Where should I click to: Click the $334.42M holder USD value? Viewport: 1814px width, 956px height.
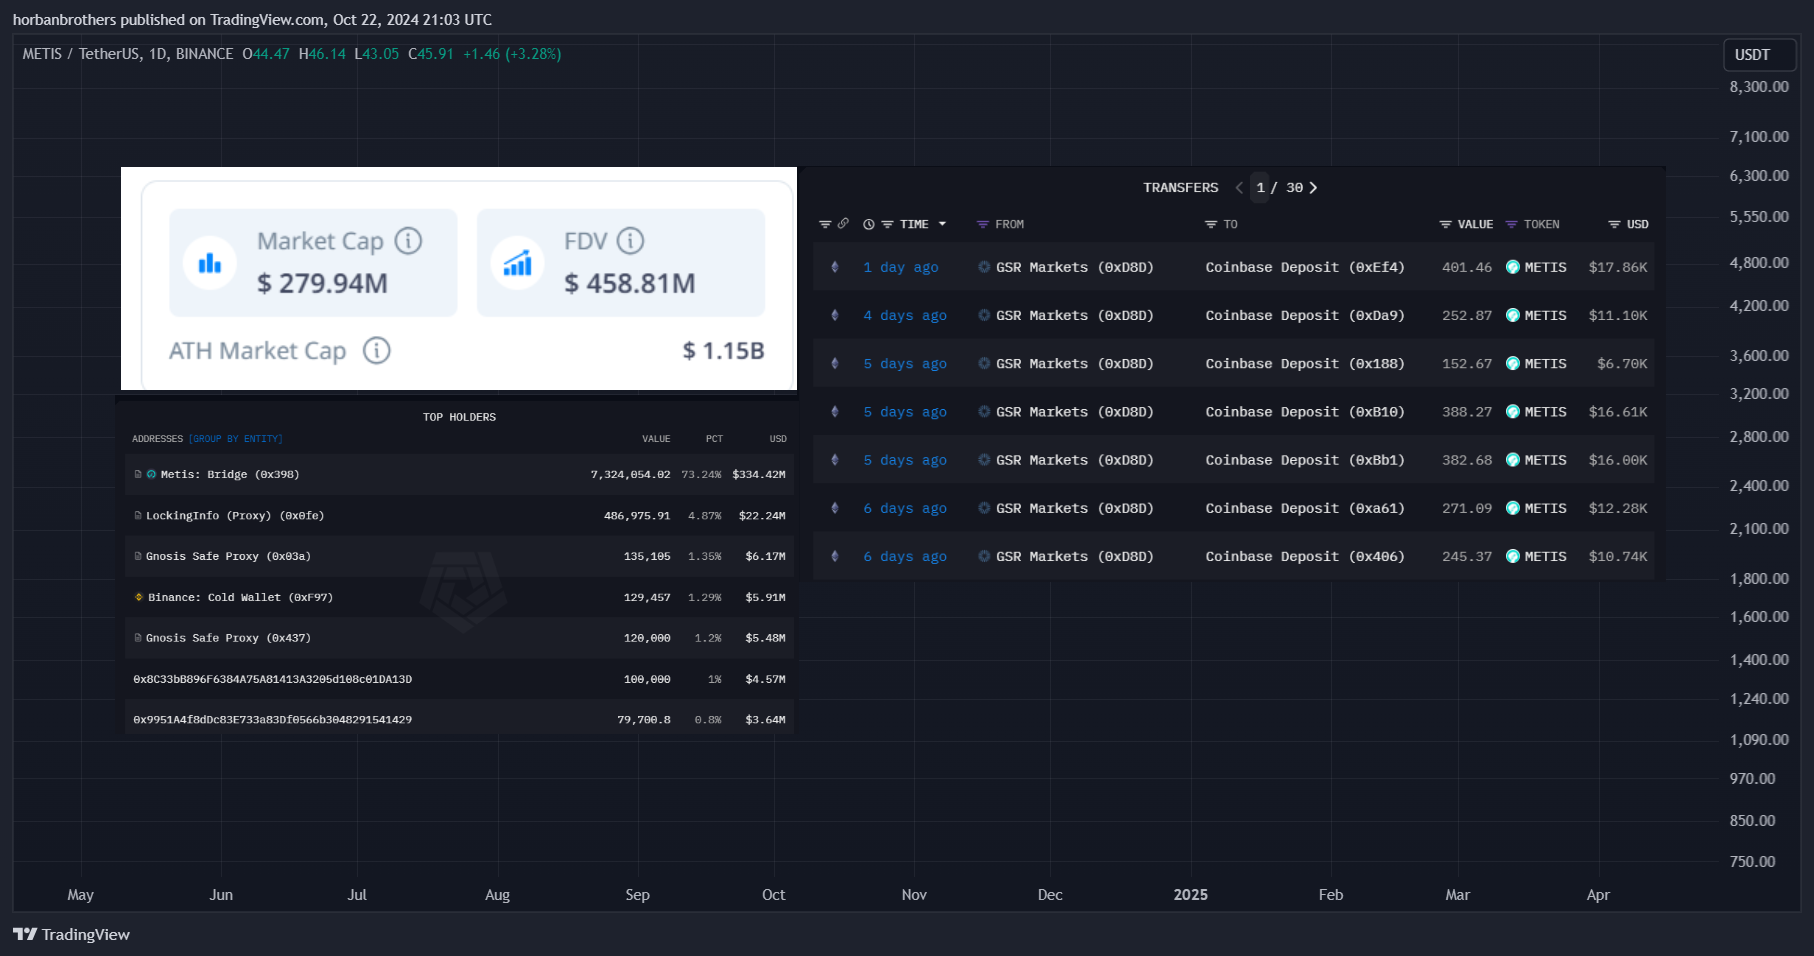[x=759, y=474]
